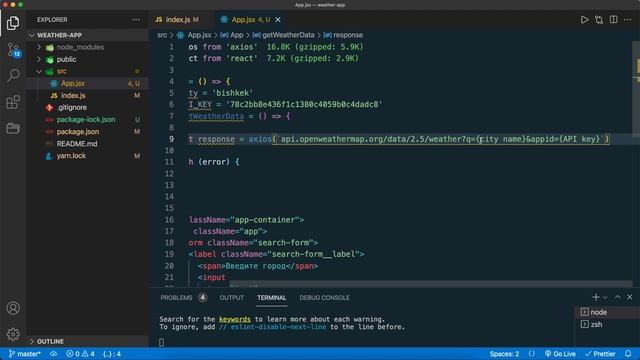Click the 'bishkek' string on line 5

click(x=233, y=93)
